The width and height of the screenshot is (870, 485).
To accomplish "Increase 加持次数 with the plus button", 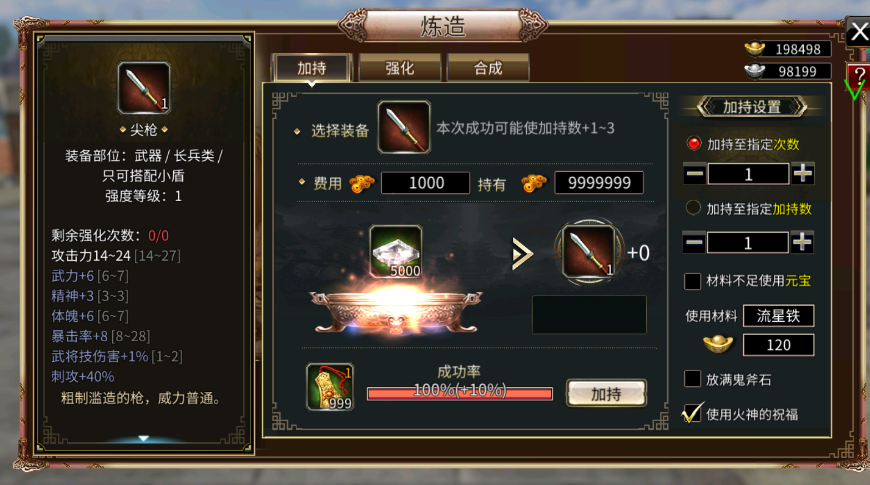I will pyautogui.click(x=802, y=174).
